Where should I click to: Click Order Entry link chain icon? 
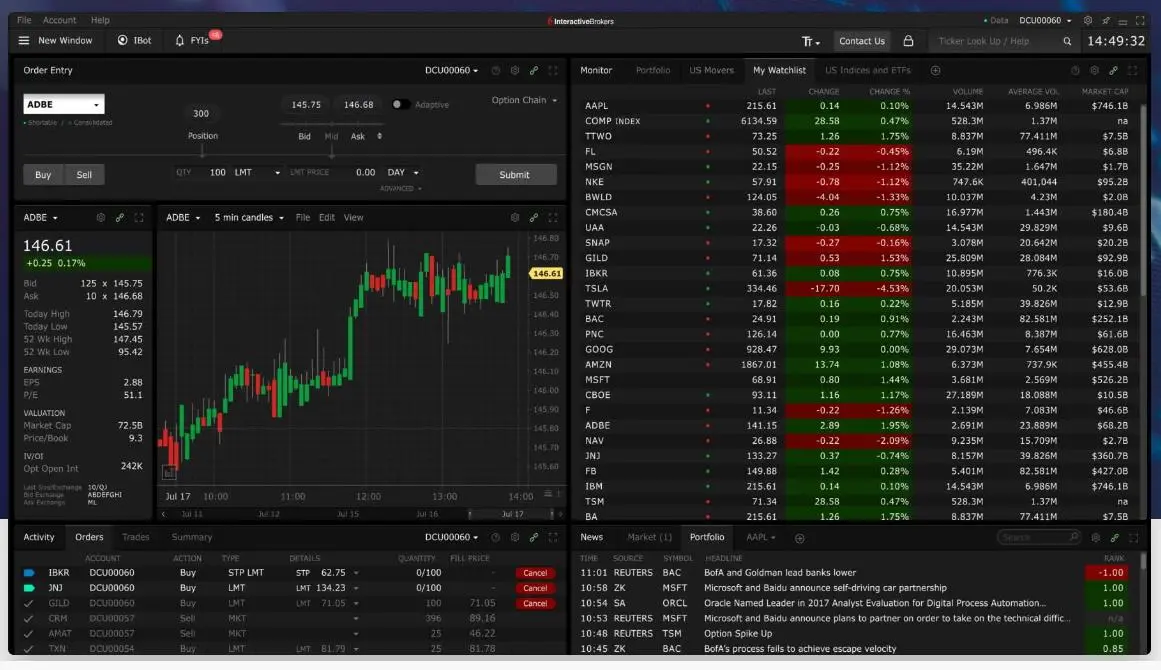coord(534,70)
